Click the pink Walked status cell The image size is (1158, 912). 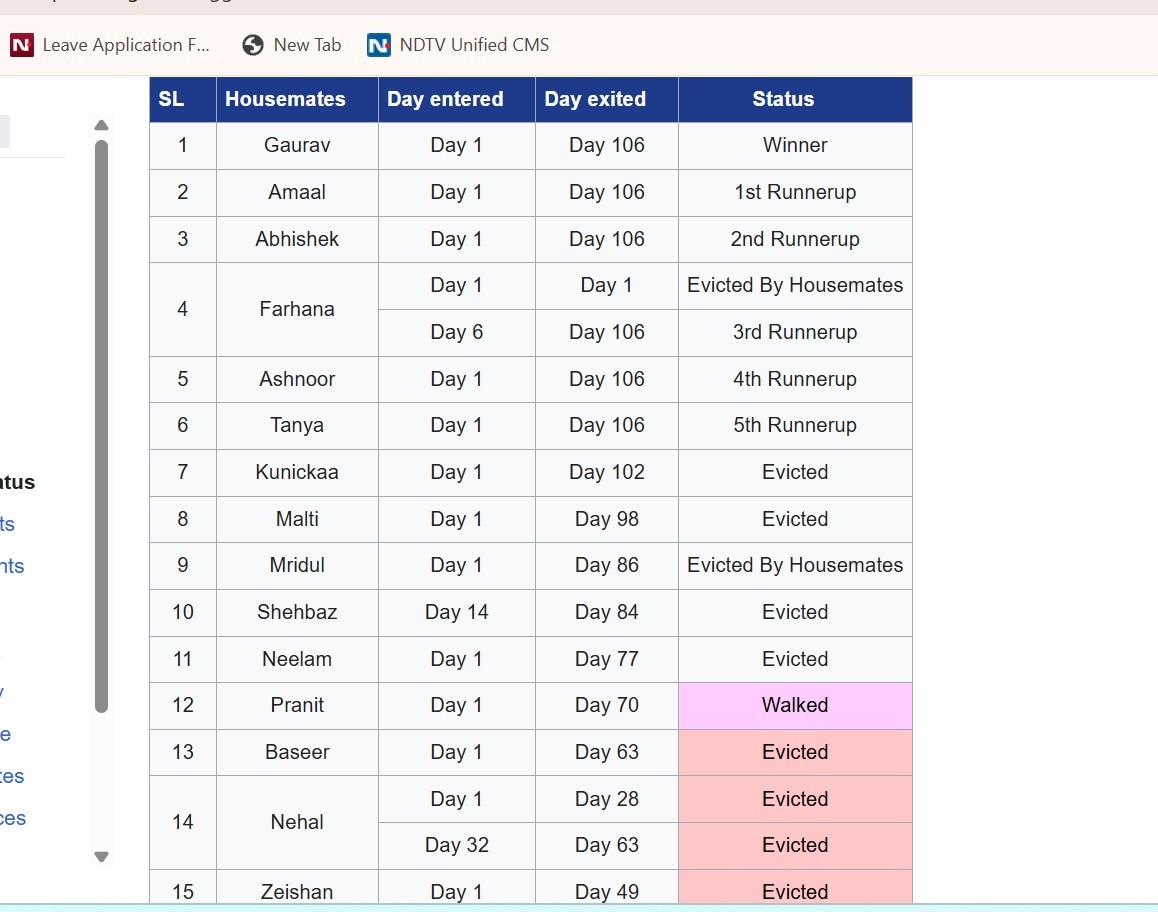[x=795, y=705]
